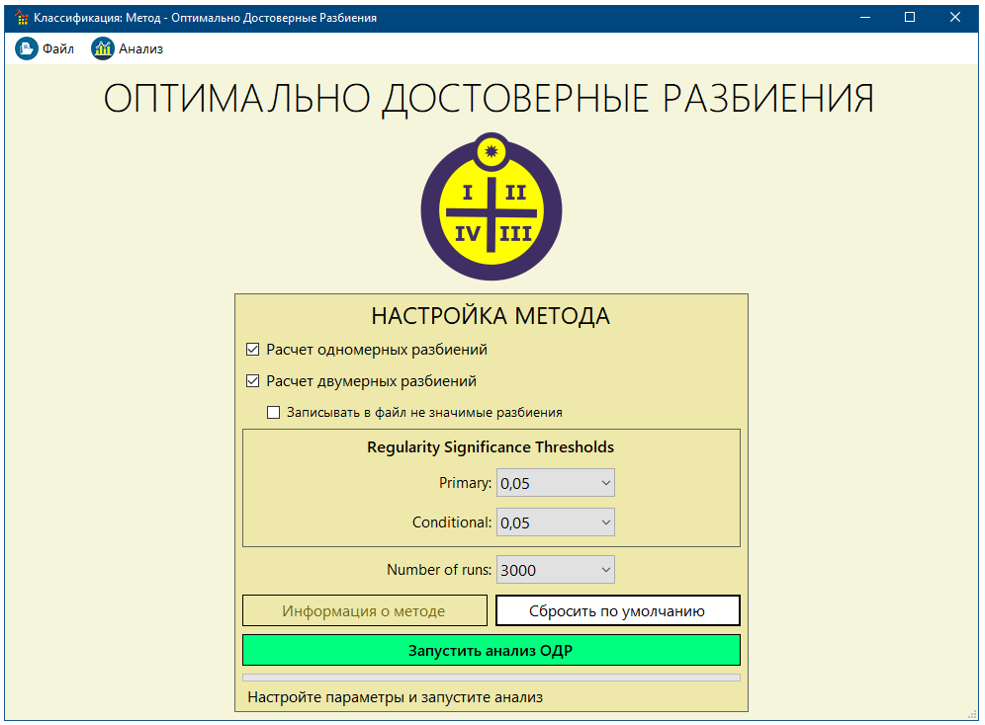Click the sun symbol atop the logo
985x725 pixels.
[490, 151]
